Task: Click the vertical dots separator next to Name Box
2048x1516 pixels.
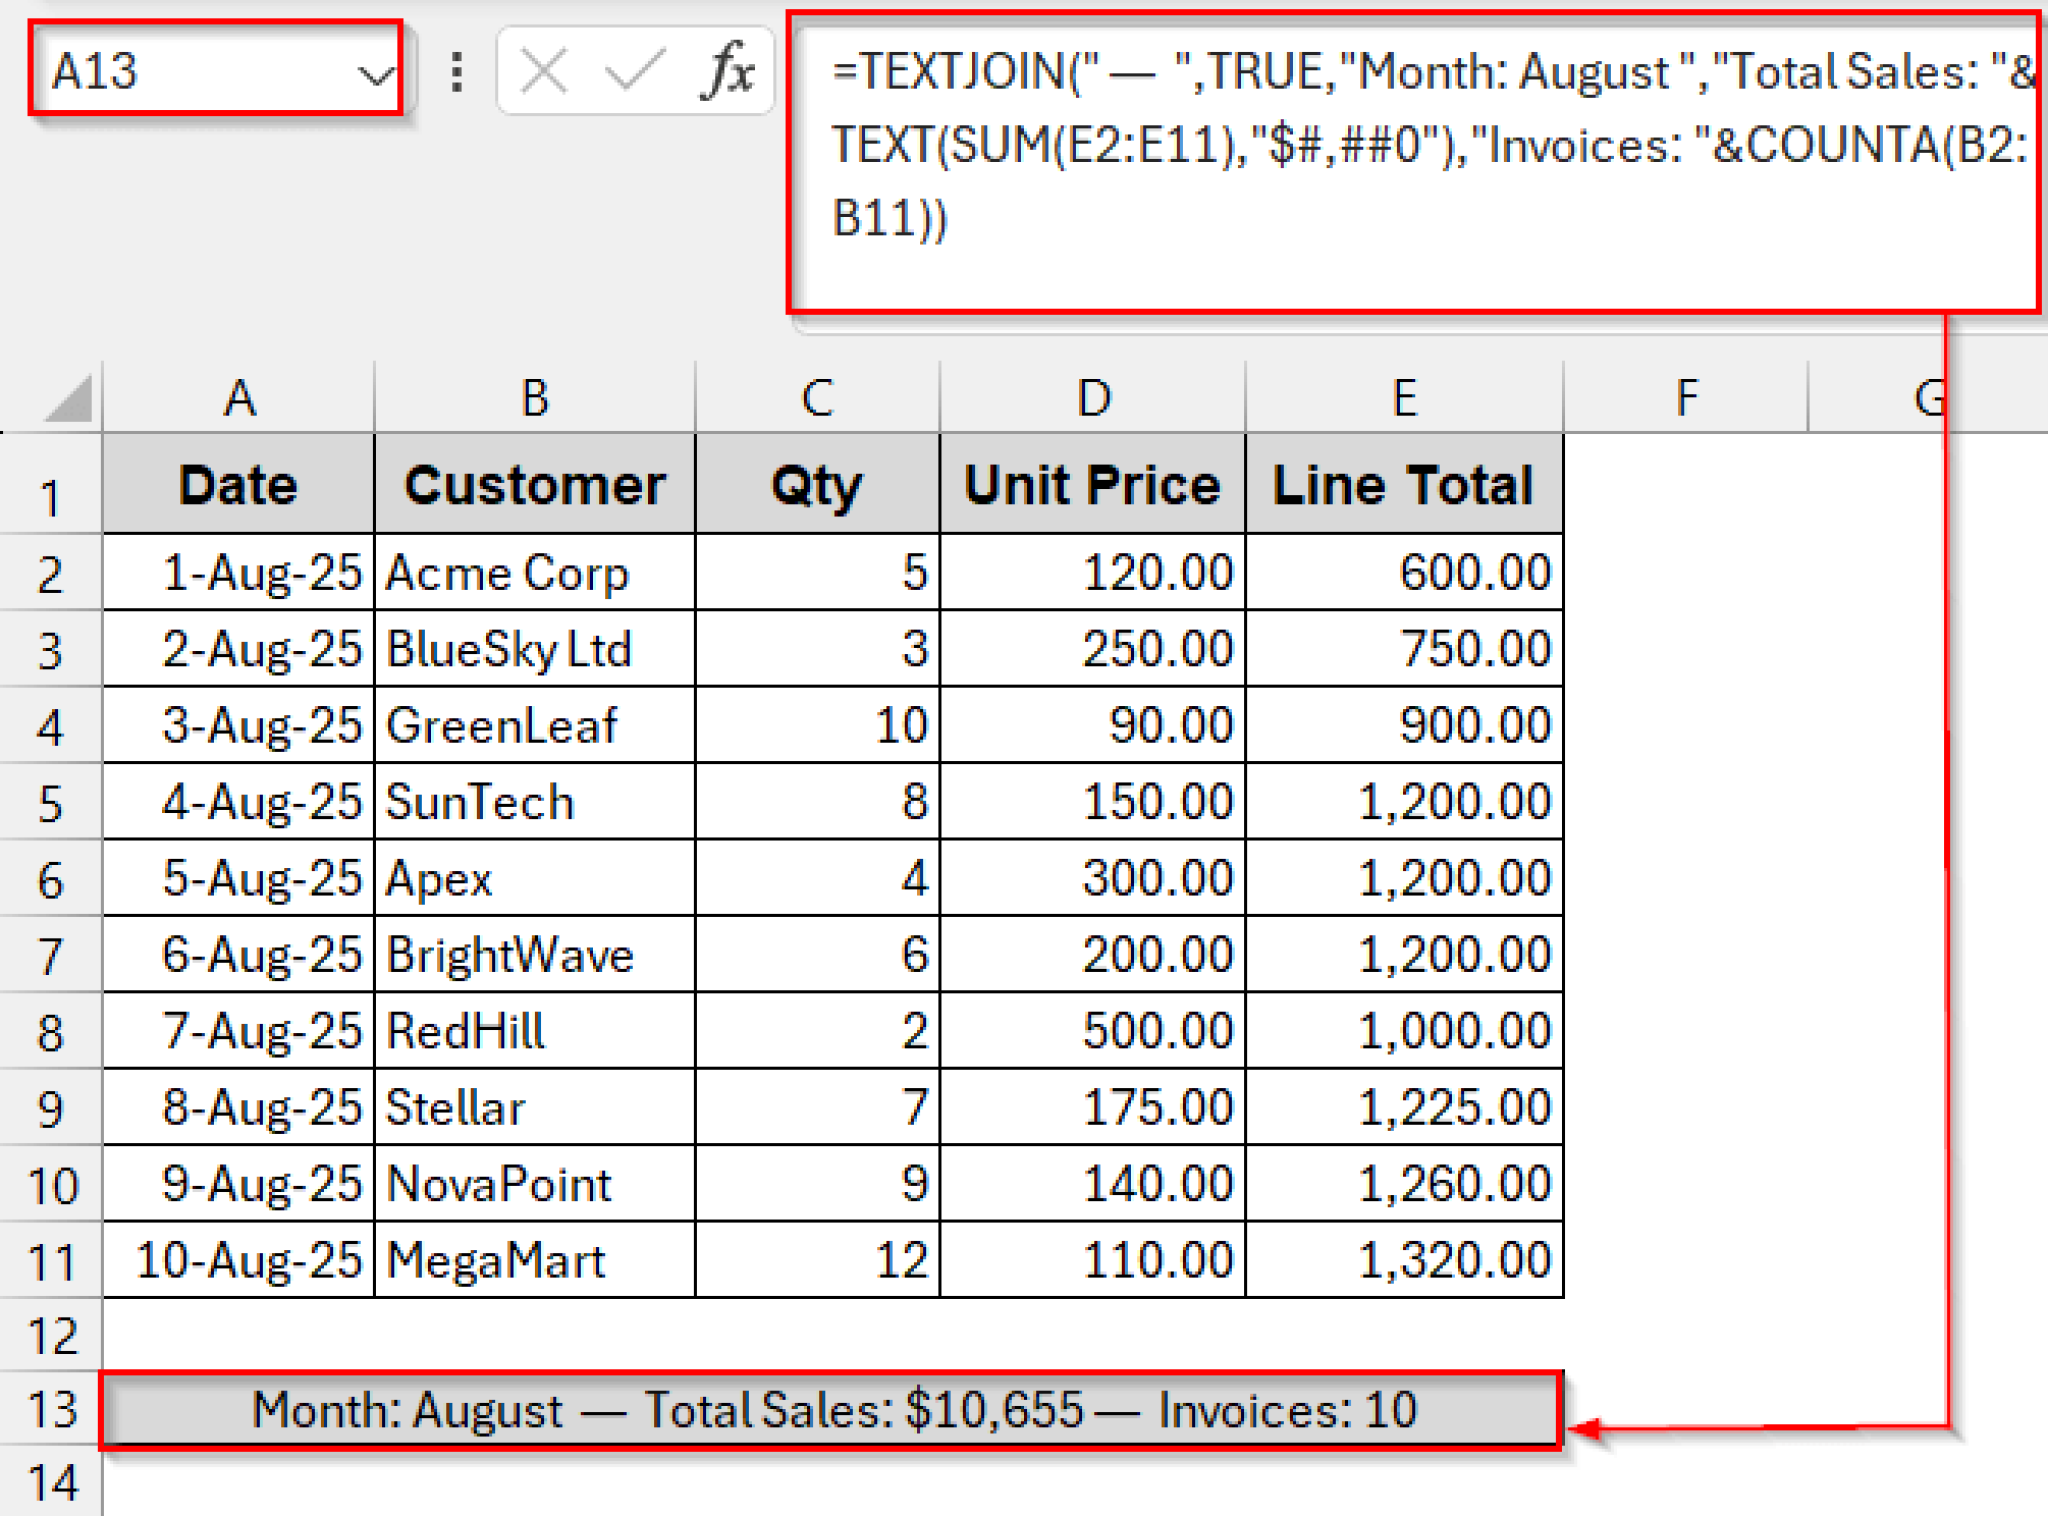Action: click(x=456, y=70)
